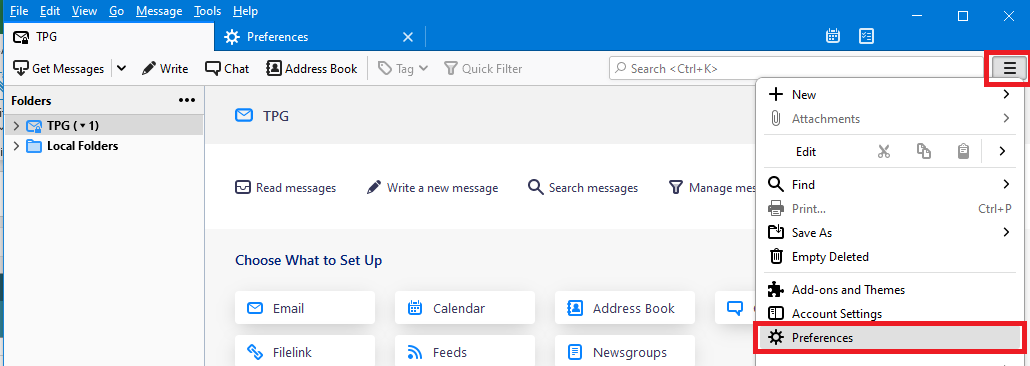Open the hamburger application menu button
This screenshot has width=1030, height=366.
pyautogui.click(x=1010, y=68)
